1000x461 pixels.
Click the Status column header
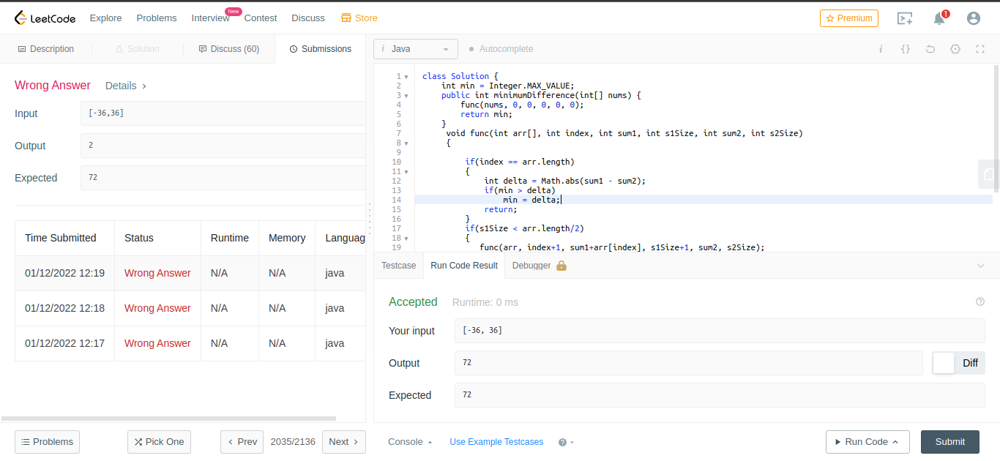[x=139, y=238]
